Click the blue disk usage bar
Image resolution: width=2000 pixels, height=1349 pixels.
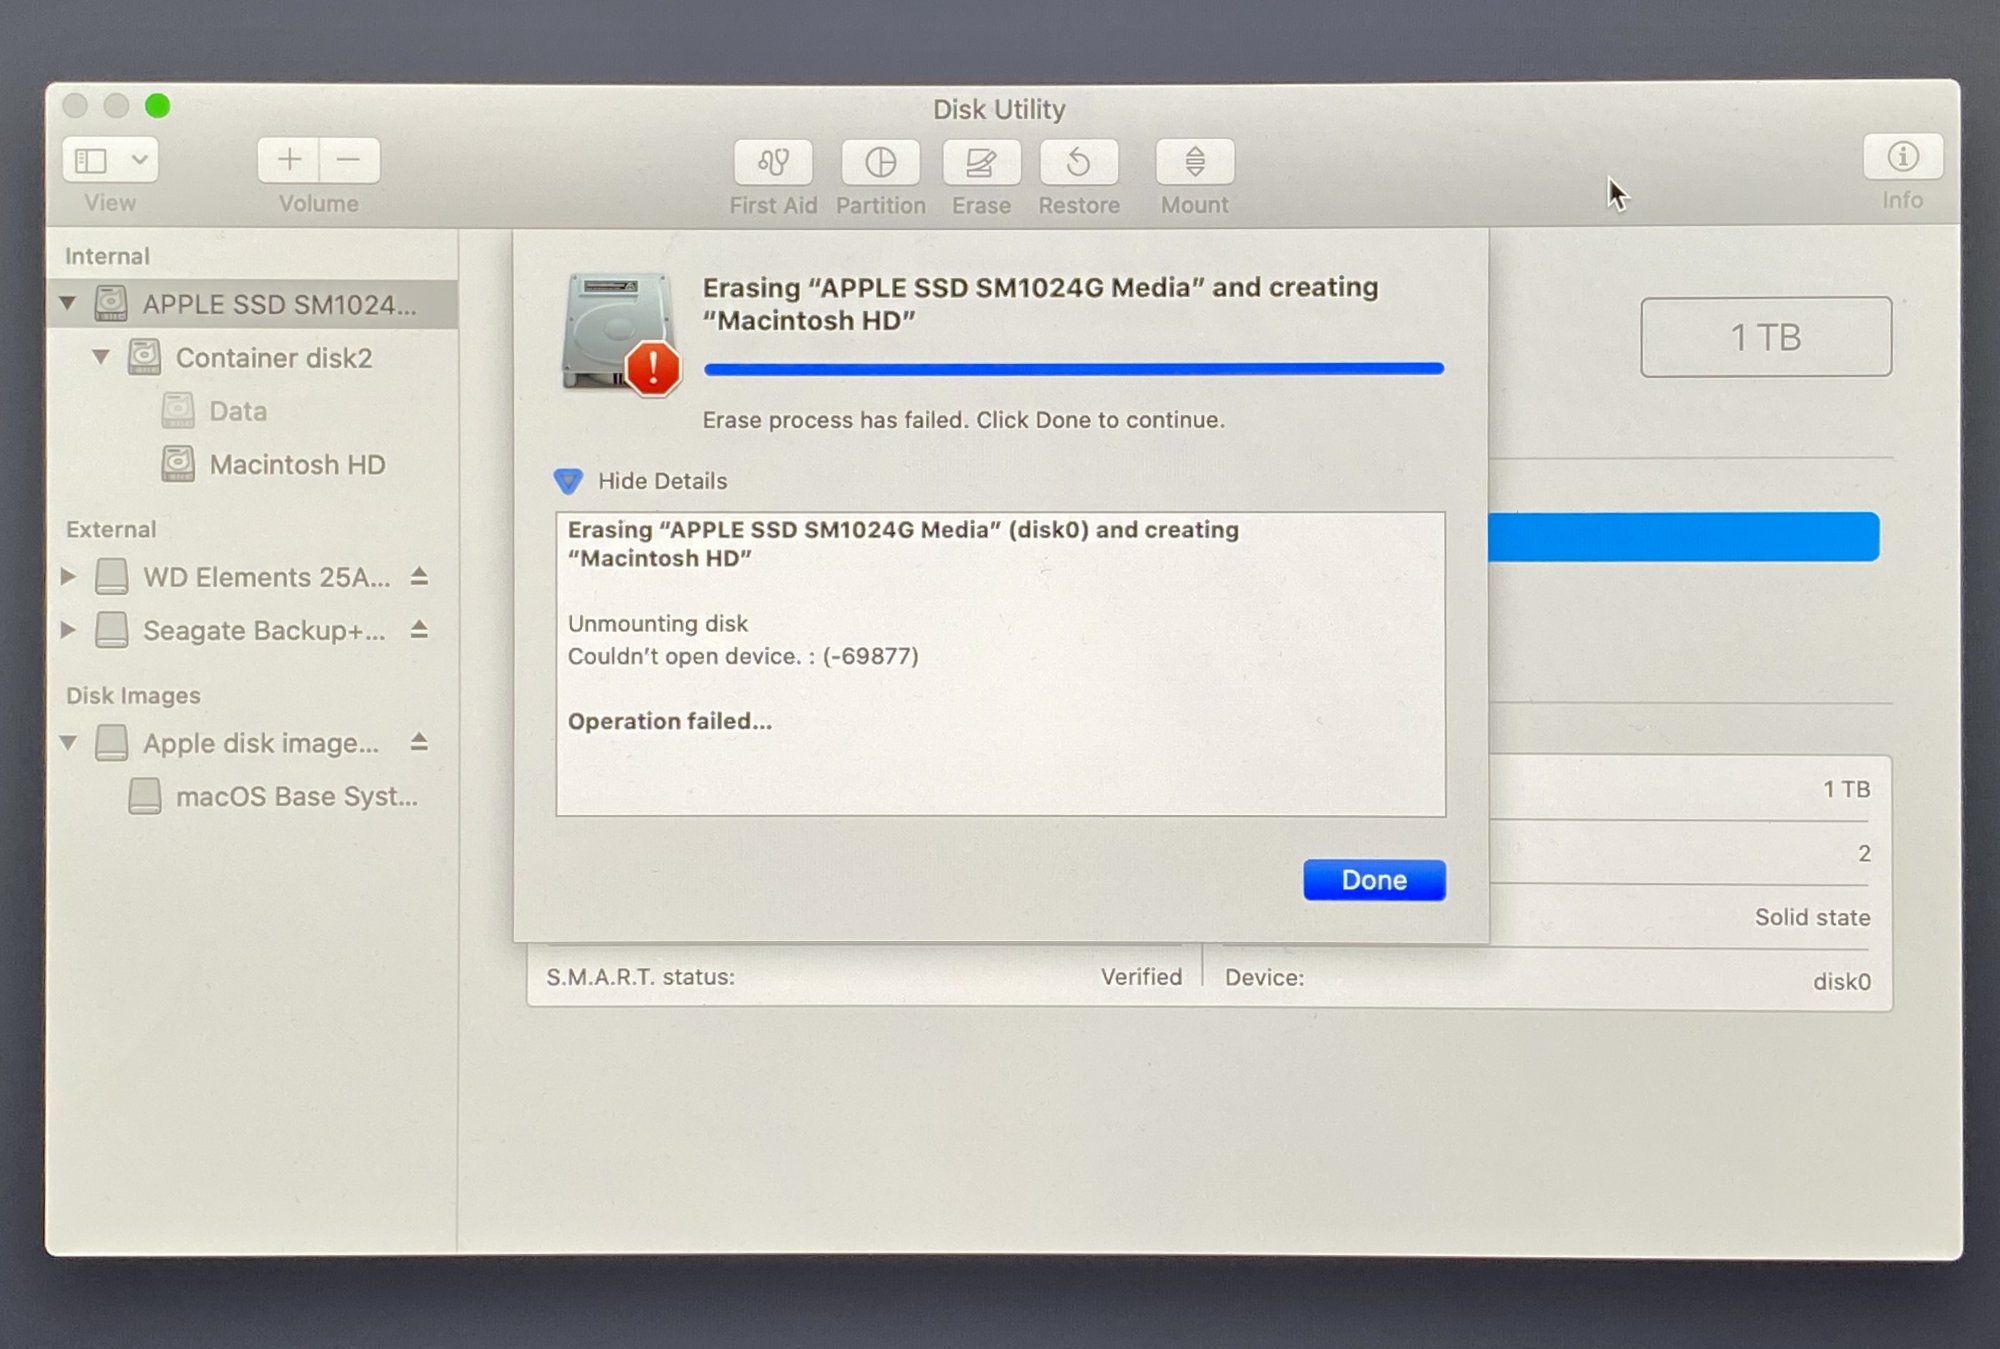[1684, 537]
